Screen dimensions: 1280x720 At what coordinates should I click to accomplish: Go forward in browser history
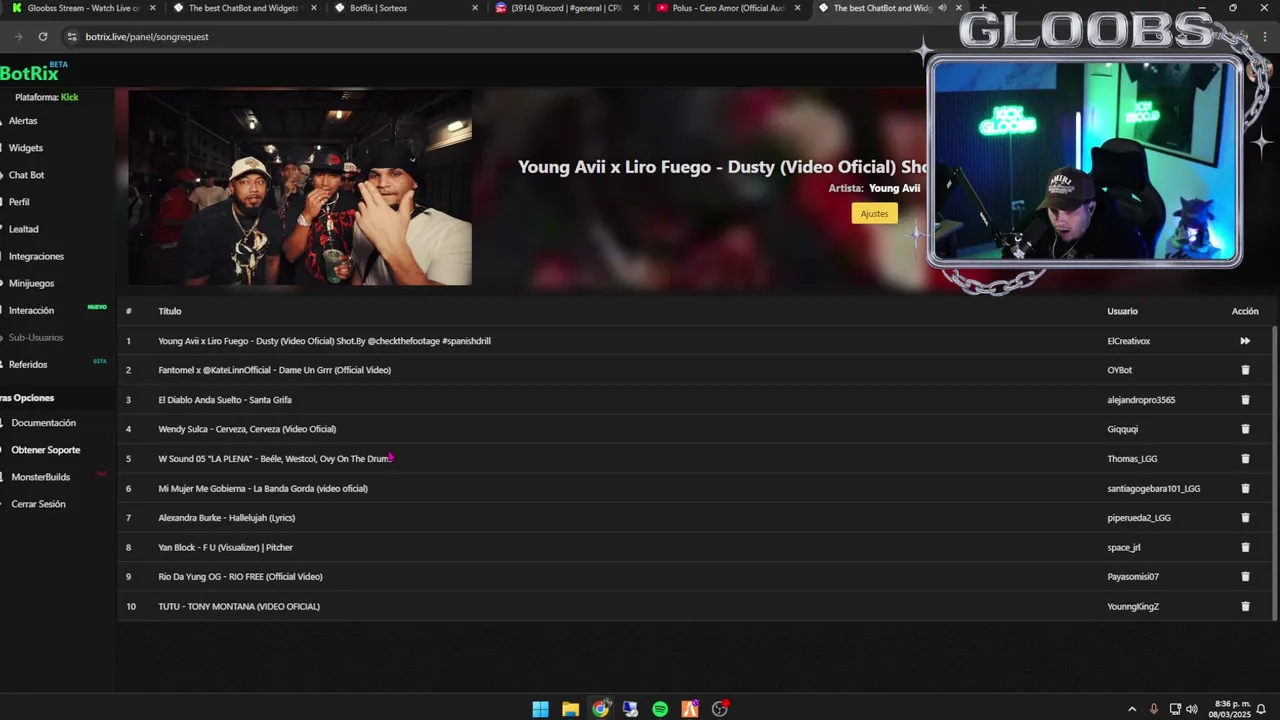point(18,37)
